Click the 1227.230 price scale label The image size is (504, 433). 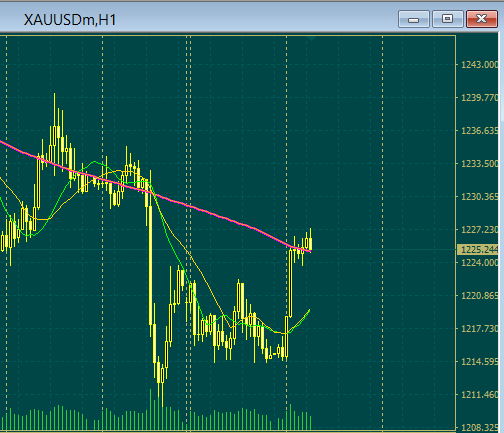click(479, 230)
